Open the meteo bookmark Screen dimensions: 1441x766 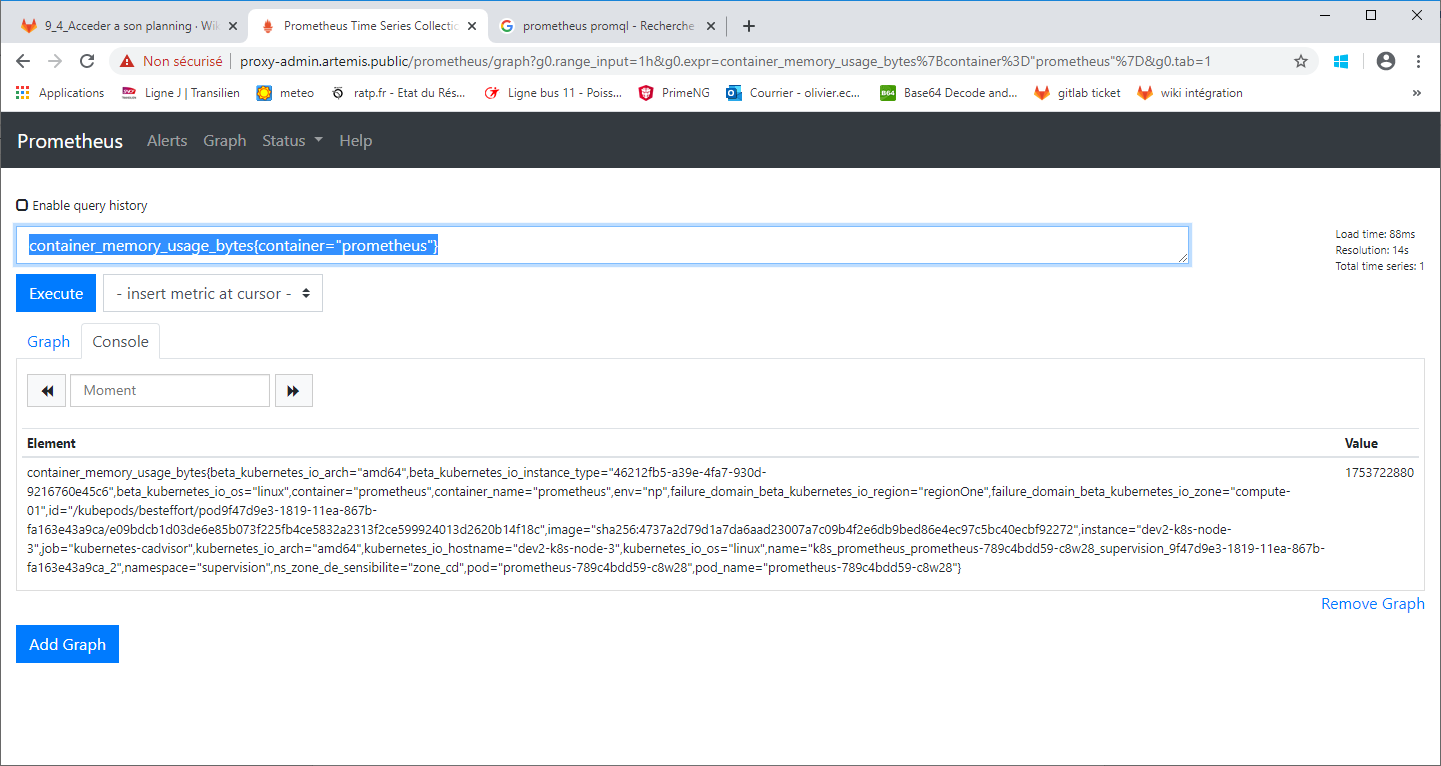[x=284, y=92]
